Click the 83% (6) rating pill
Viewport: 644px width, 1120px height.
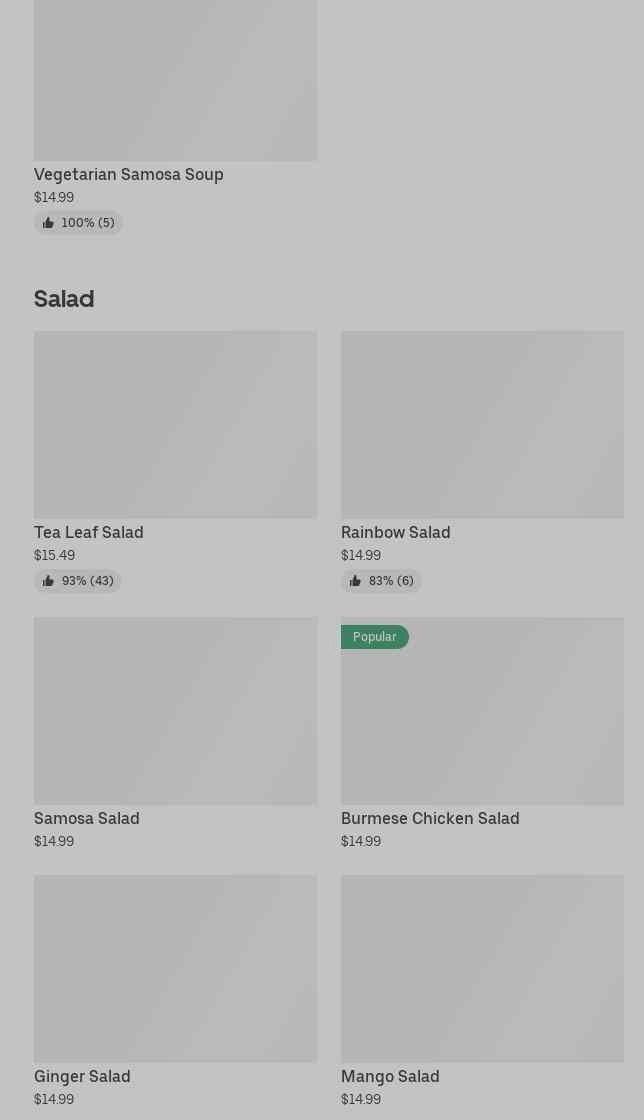[x=381, y=581]
